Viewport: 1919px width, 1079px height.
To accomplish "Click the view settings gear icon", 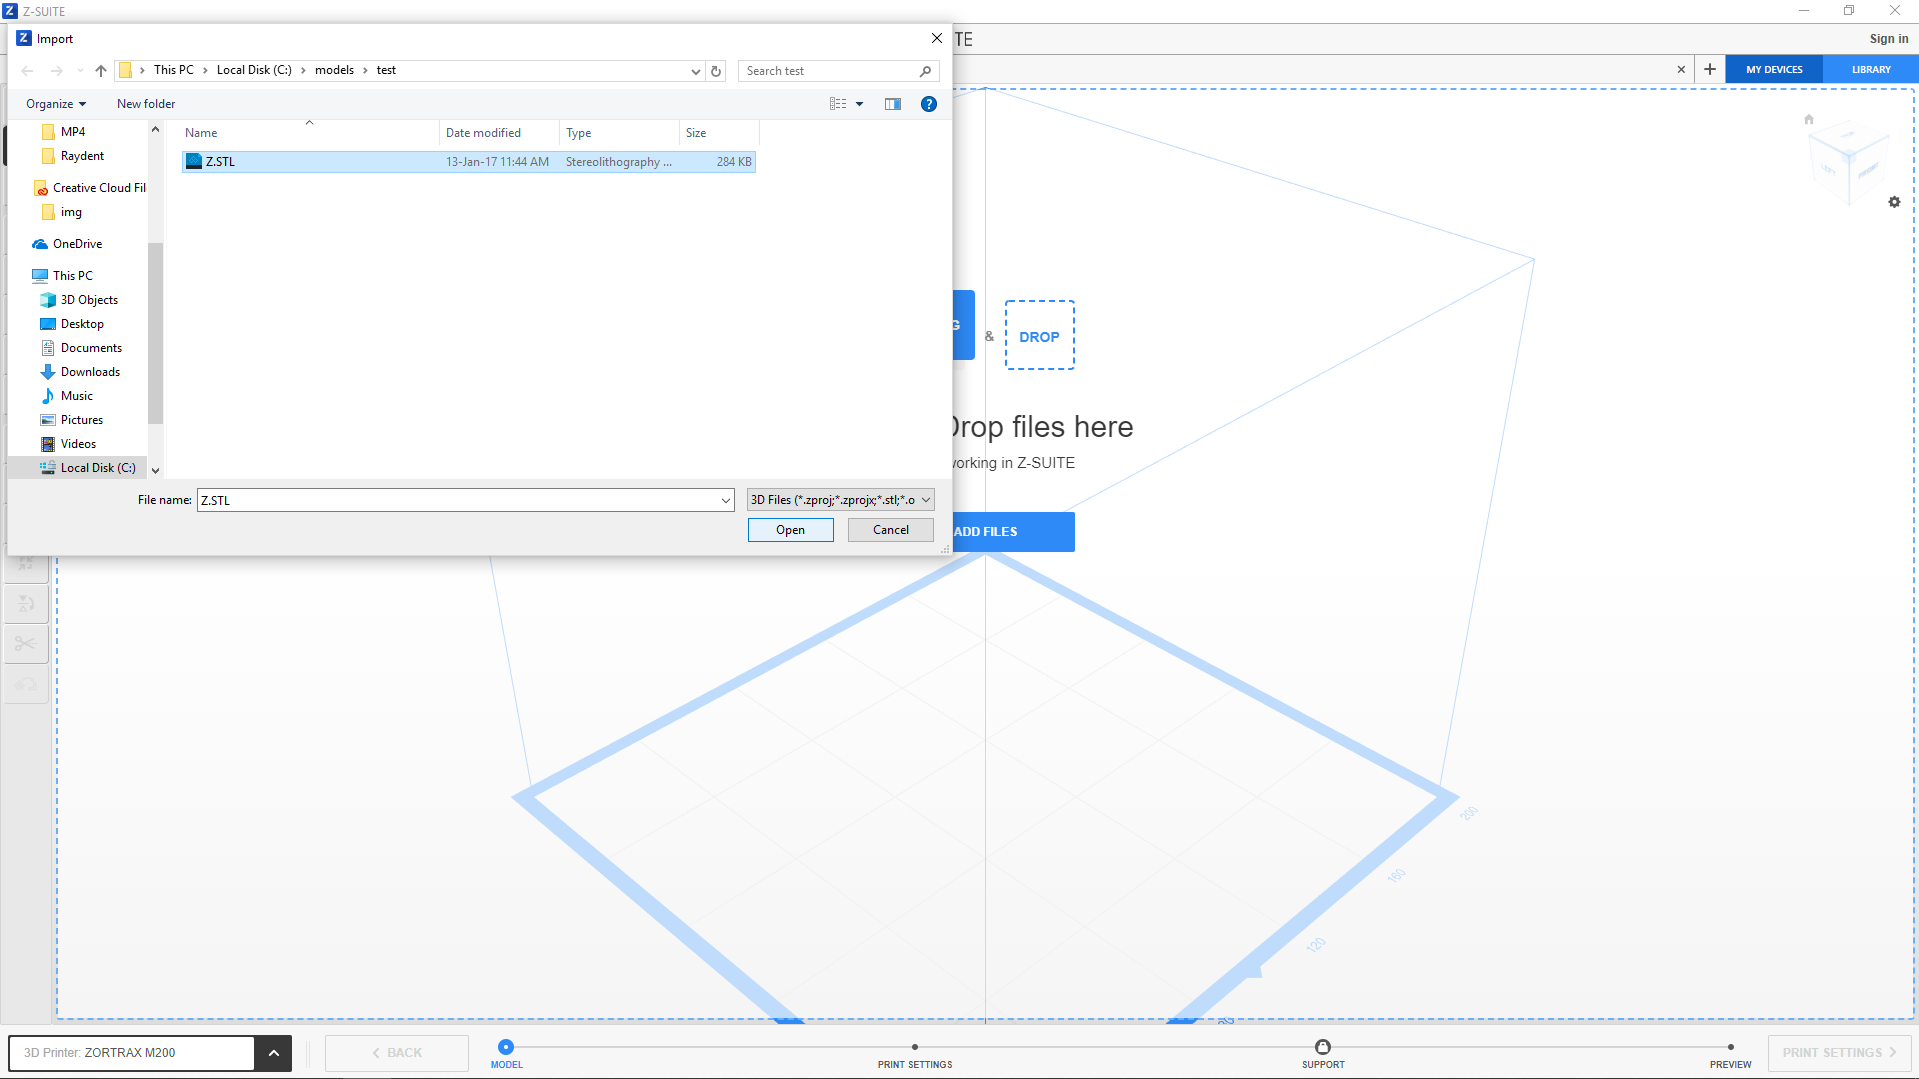I will tap(1894, 202).
